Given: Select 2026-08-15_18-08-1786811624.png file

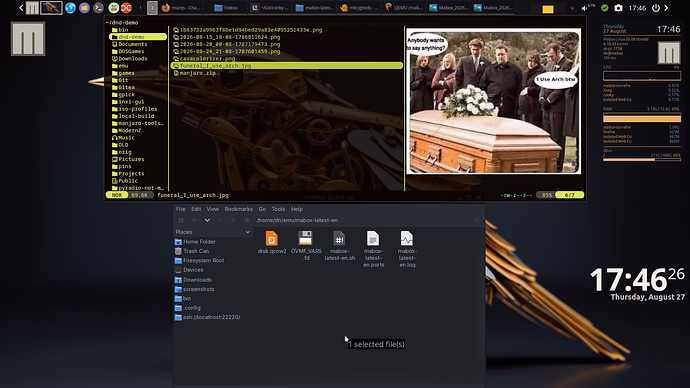Looking at the screenshot, I should 227,37.
